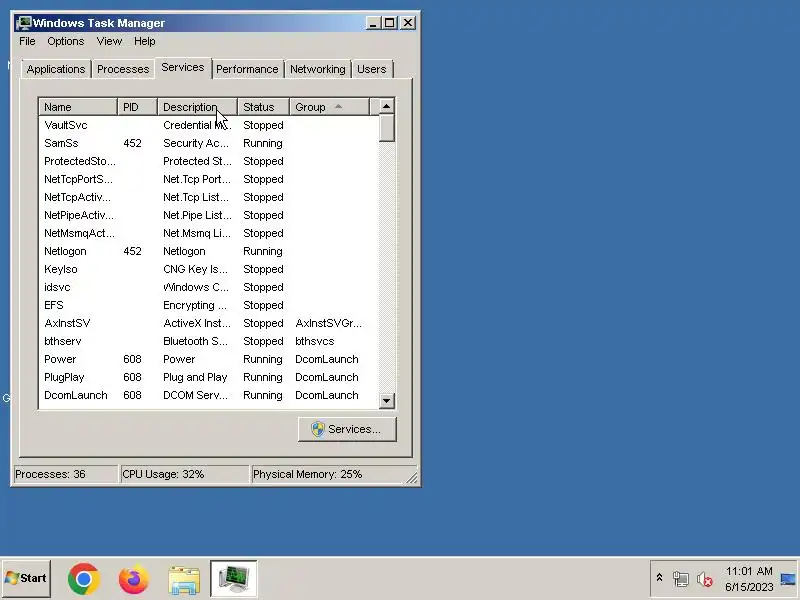The image size is (800, 600).
Task: Click the Processes: 36 status entry
Action: pos(66,474)
